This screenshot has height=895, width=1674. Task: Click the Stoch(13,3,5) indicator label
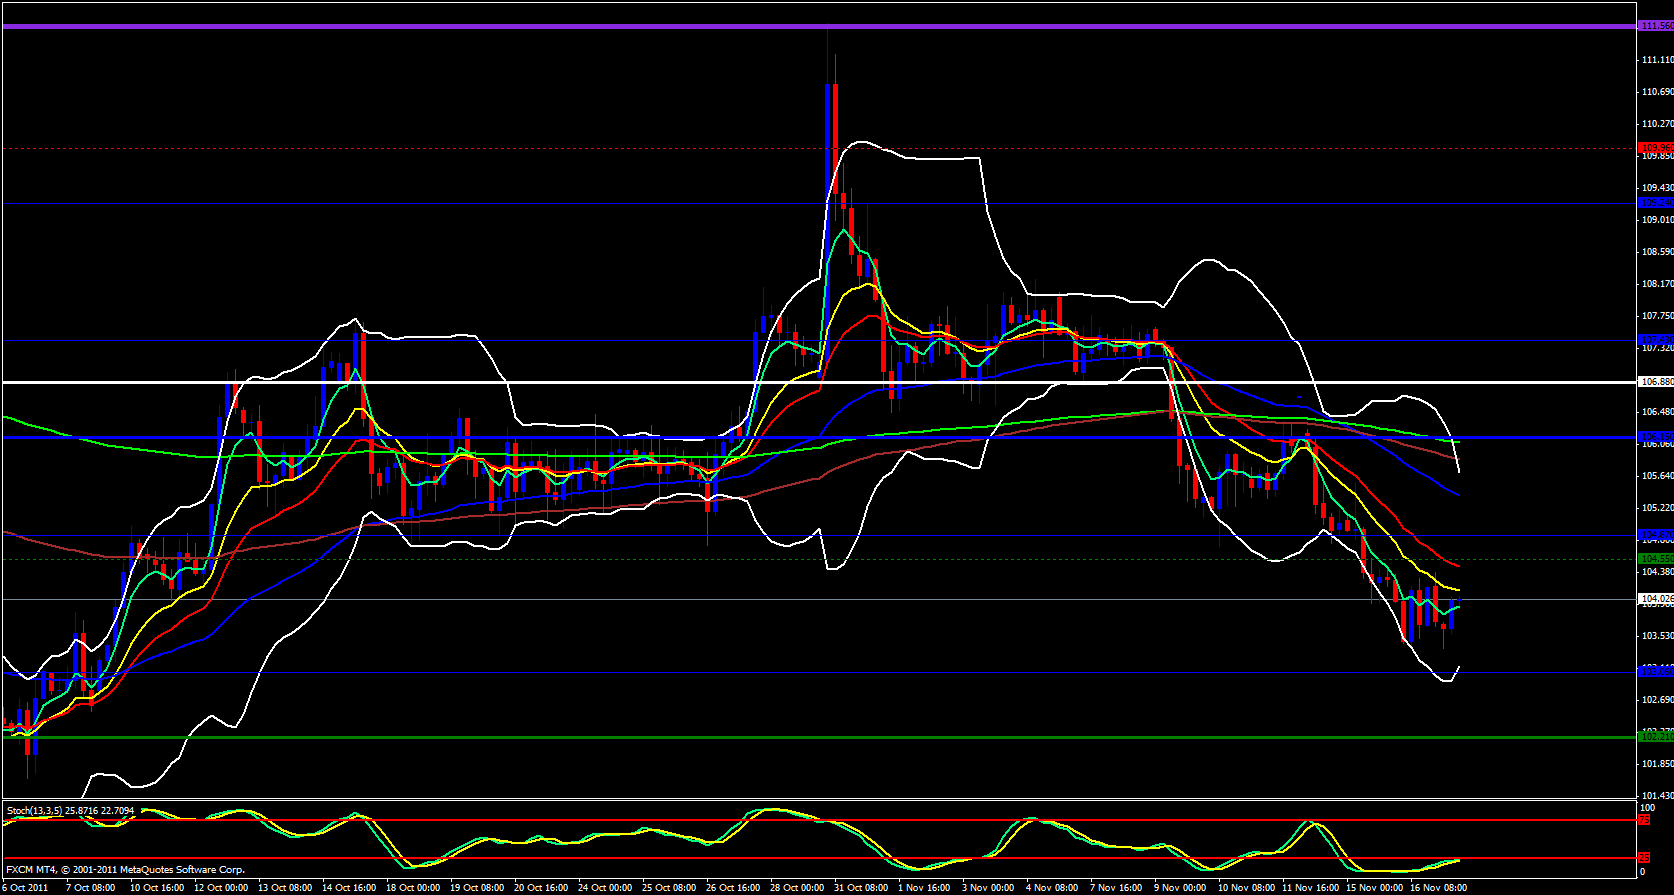(70, 810)
